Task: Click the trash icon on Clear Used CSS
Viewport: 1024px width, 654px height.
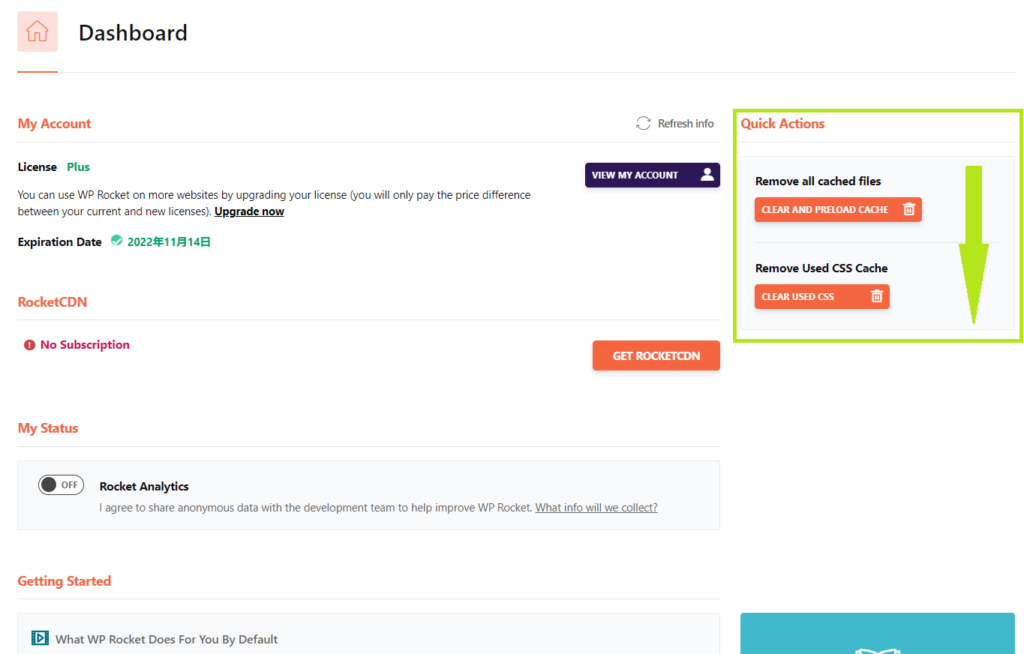Action: [x=876, y=297]
